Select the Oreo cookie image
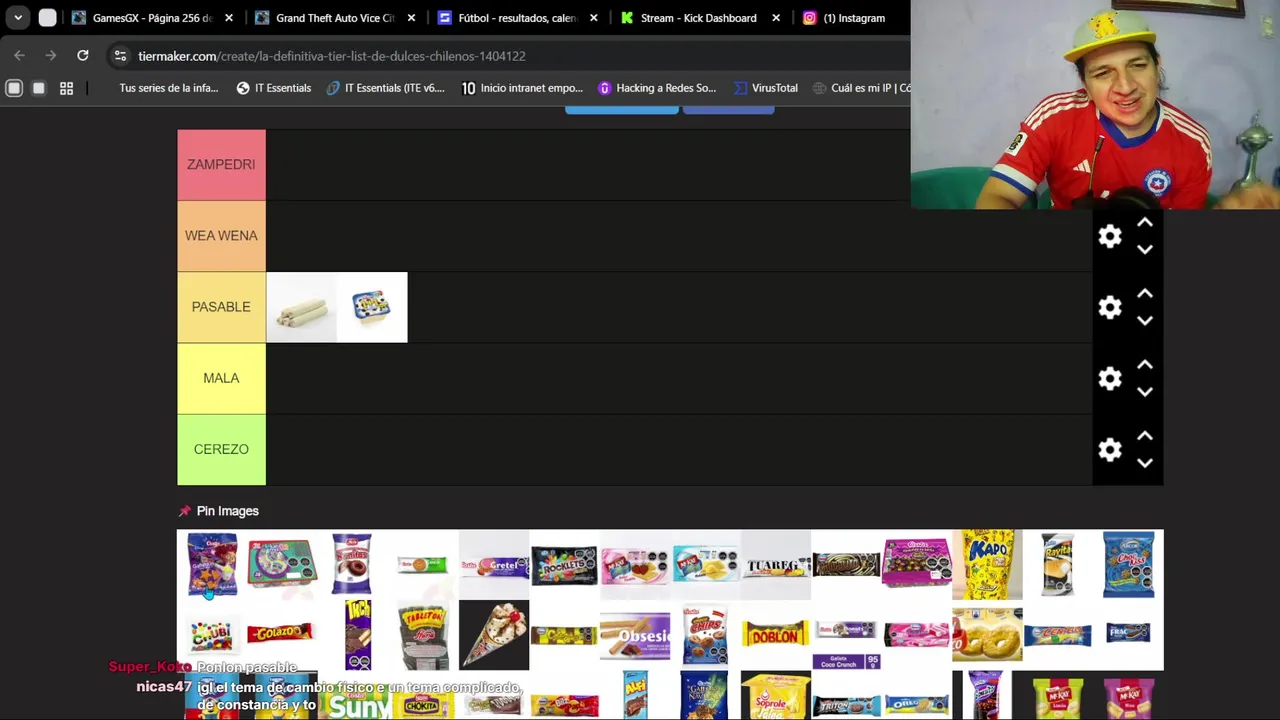This screenshot has width=1280, height=720. (x=917, y=697)
